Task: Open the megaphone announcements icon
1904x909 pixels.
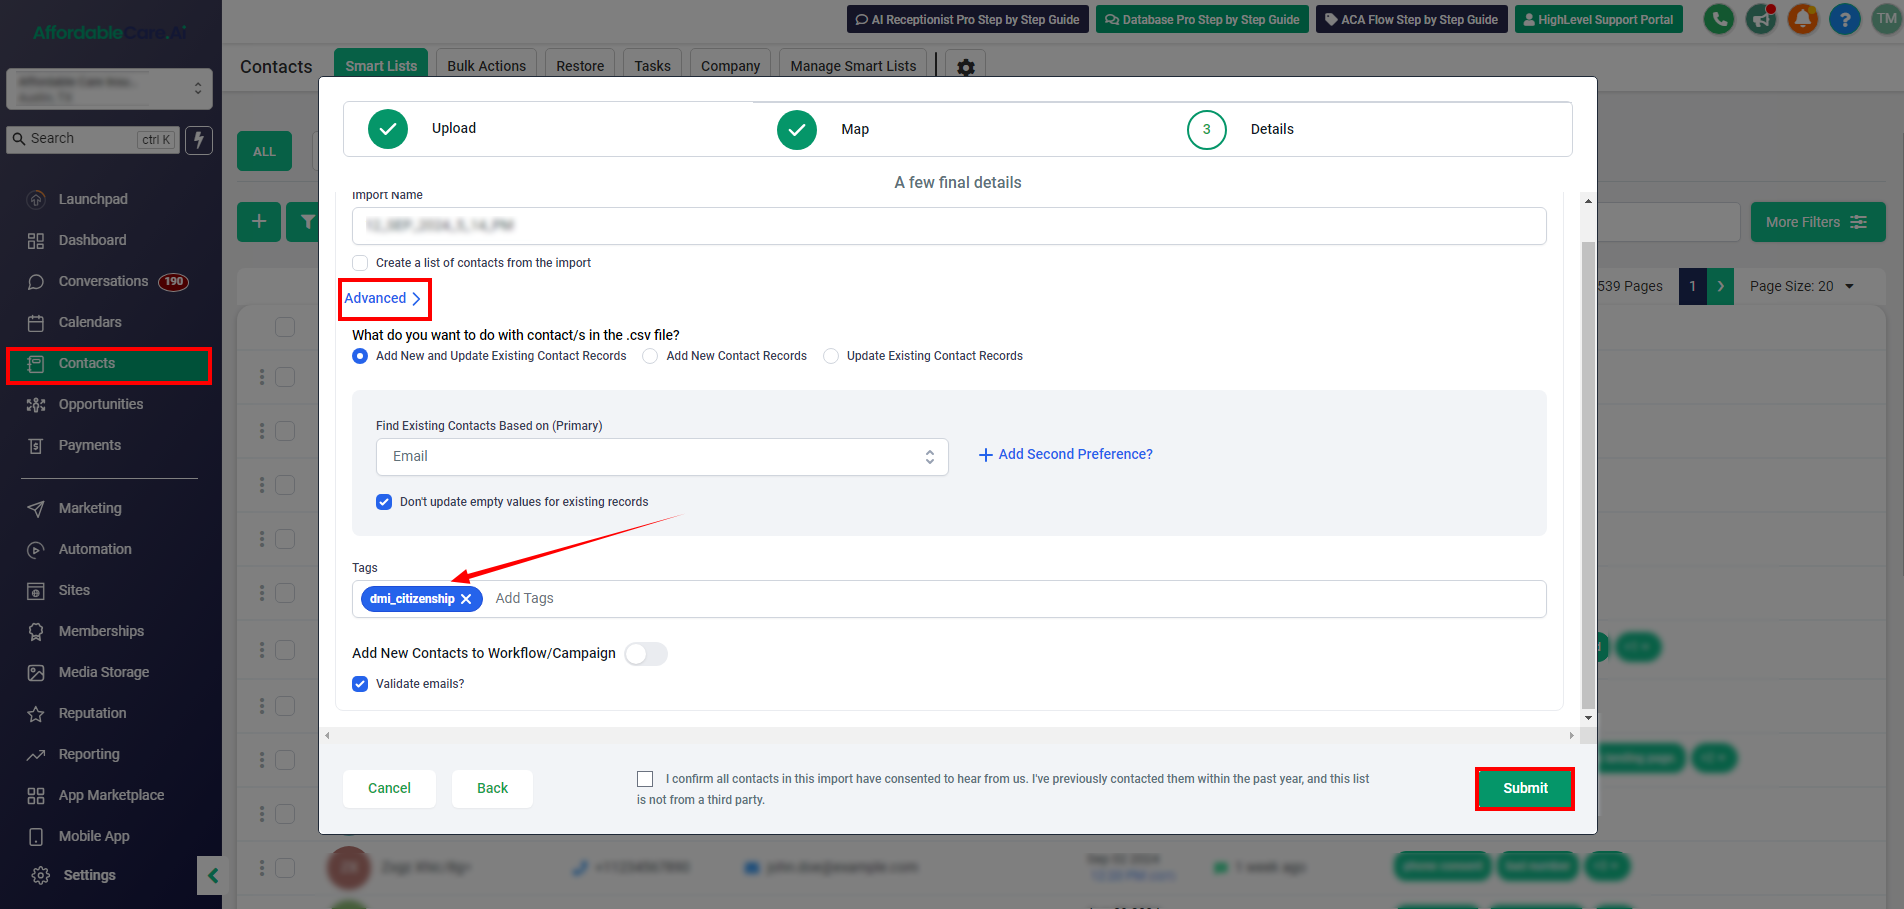Action: pos(1760,19)
